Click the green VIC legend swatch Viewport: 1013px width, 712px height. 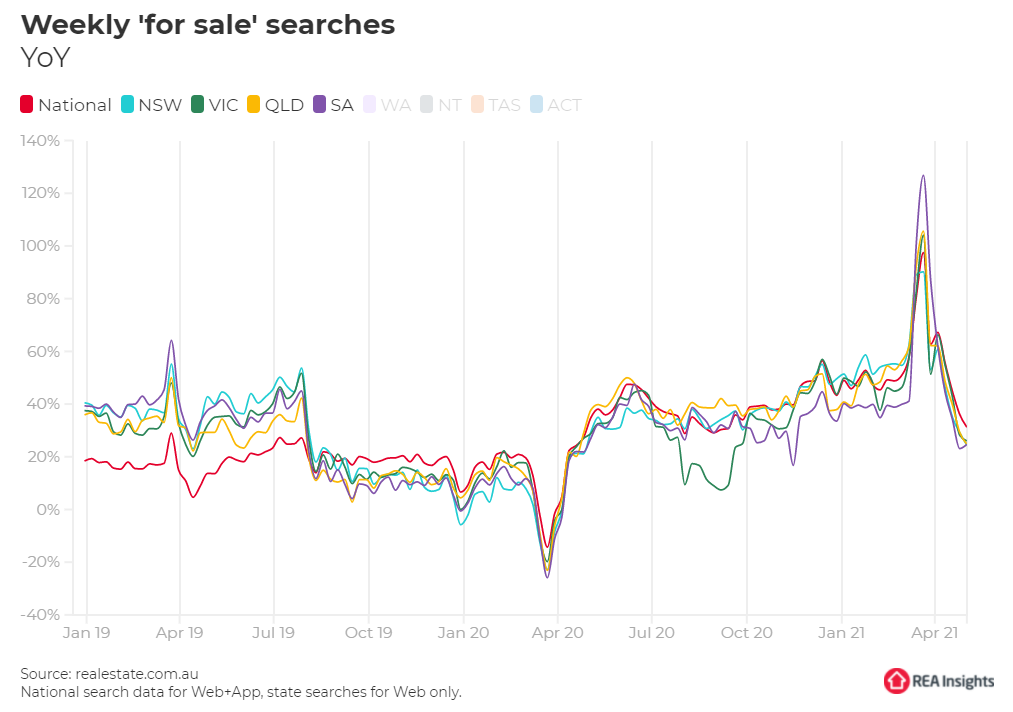pos(198,104)
